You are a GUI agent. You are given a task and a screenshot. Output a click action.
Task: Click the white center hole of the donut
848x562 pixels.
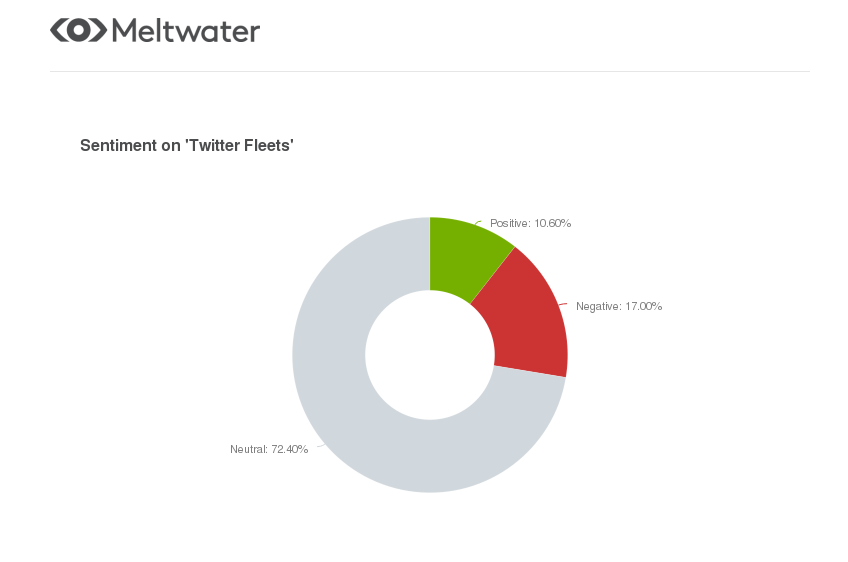point(430,355)
